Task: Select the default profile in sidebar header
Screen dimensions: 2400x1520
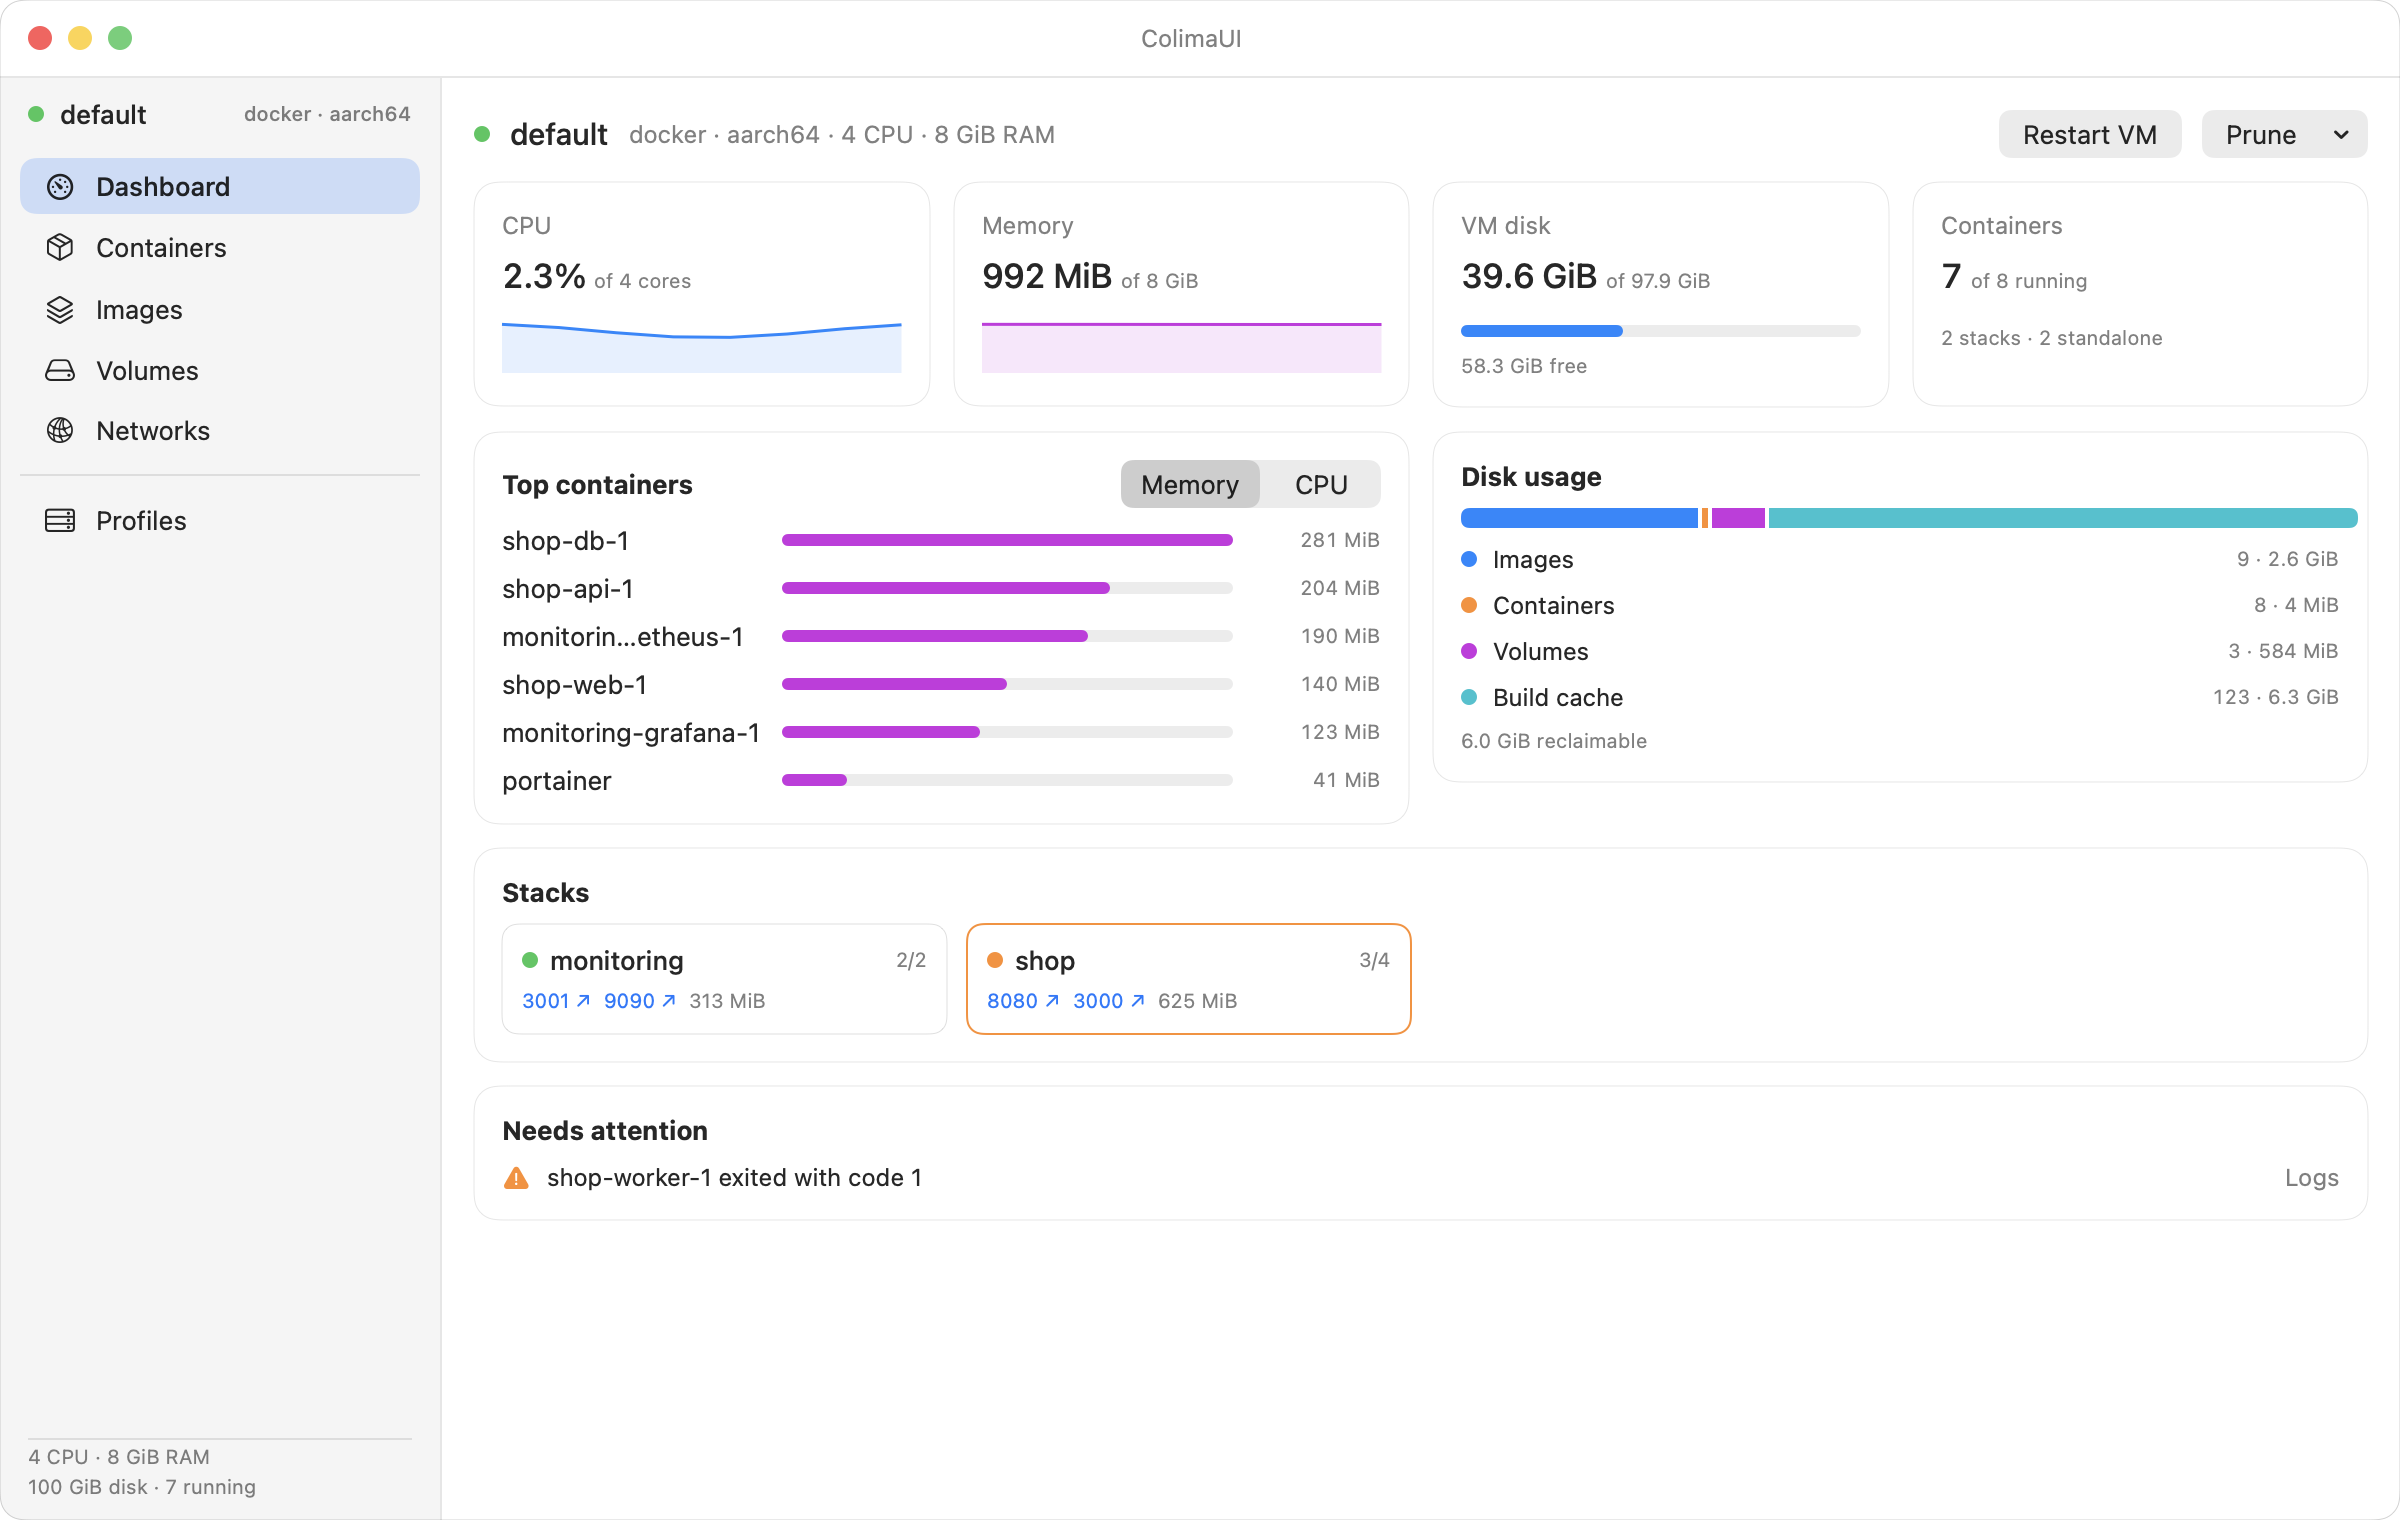Action: pyautogui.click(x=220, y=114)
